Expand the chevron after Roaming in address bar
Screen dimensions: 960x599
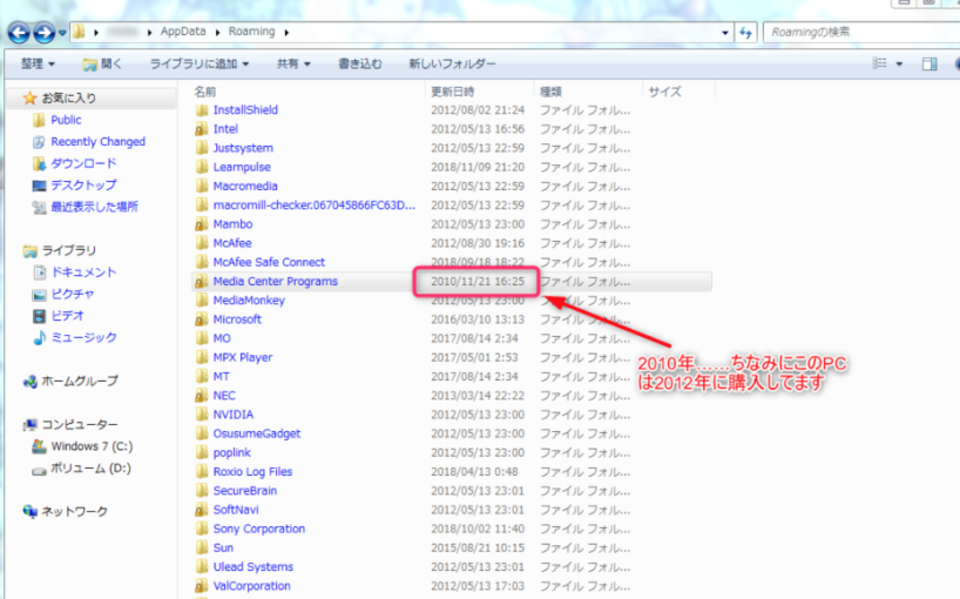click(287, 32)
